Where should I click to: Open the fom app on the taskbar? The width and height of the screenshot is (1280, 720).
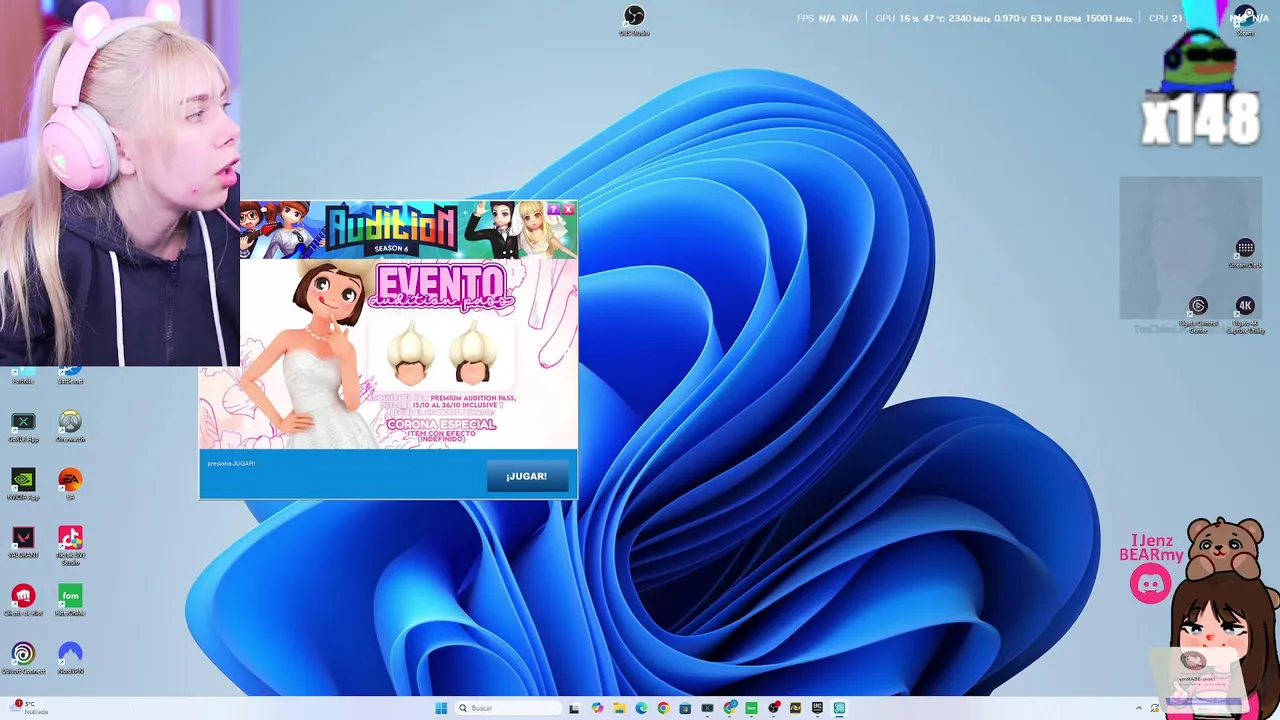pyautogui.click(x=751, y=708)
